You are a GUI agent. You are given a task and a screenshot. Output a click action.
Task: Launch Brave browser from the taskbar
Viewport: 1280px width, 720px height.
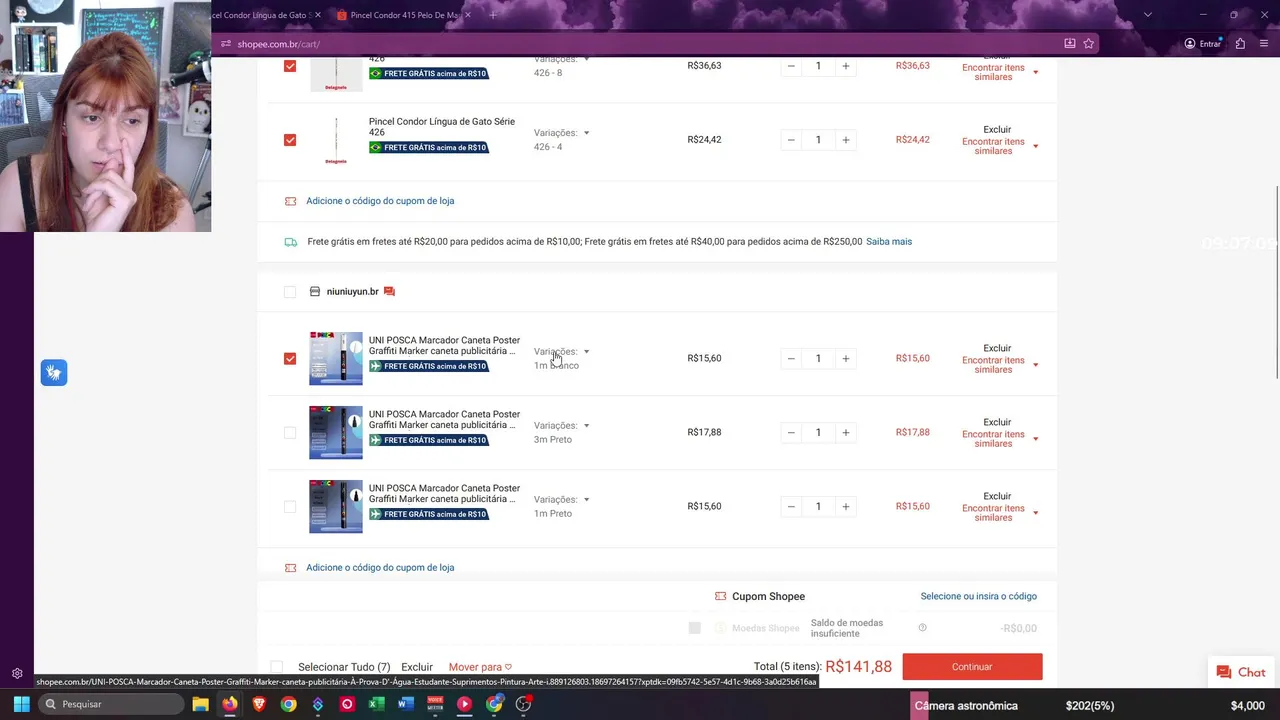pos(259,704)
